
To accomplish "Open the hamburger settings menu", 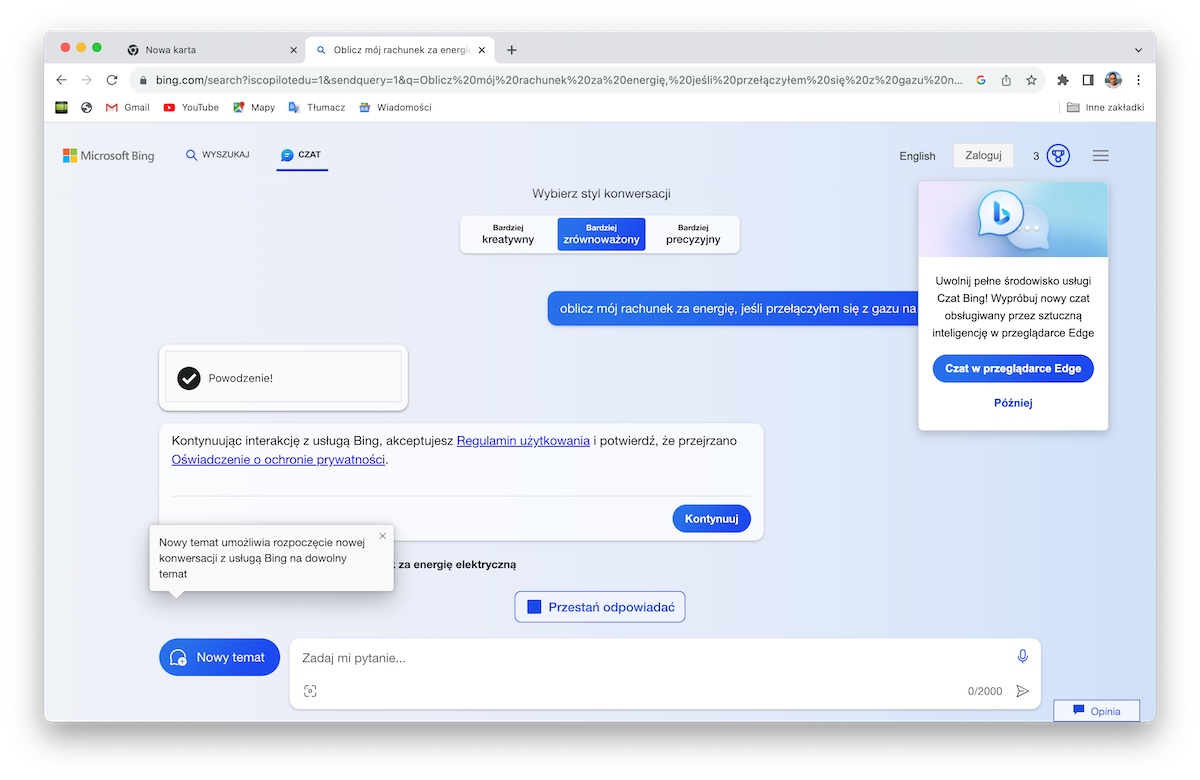I will click(1101, 156).
